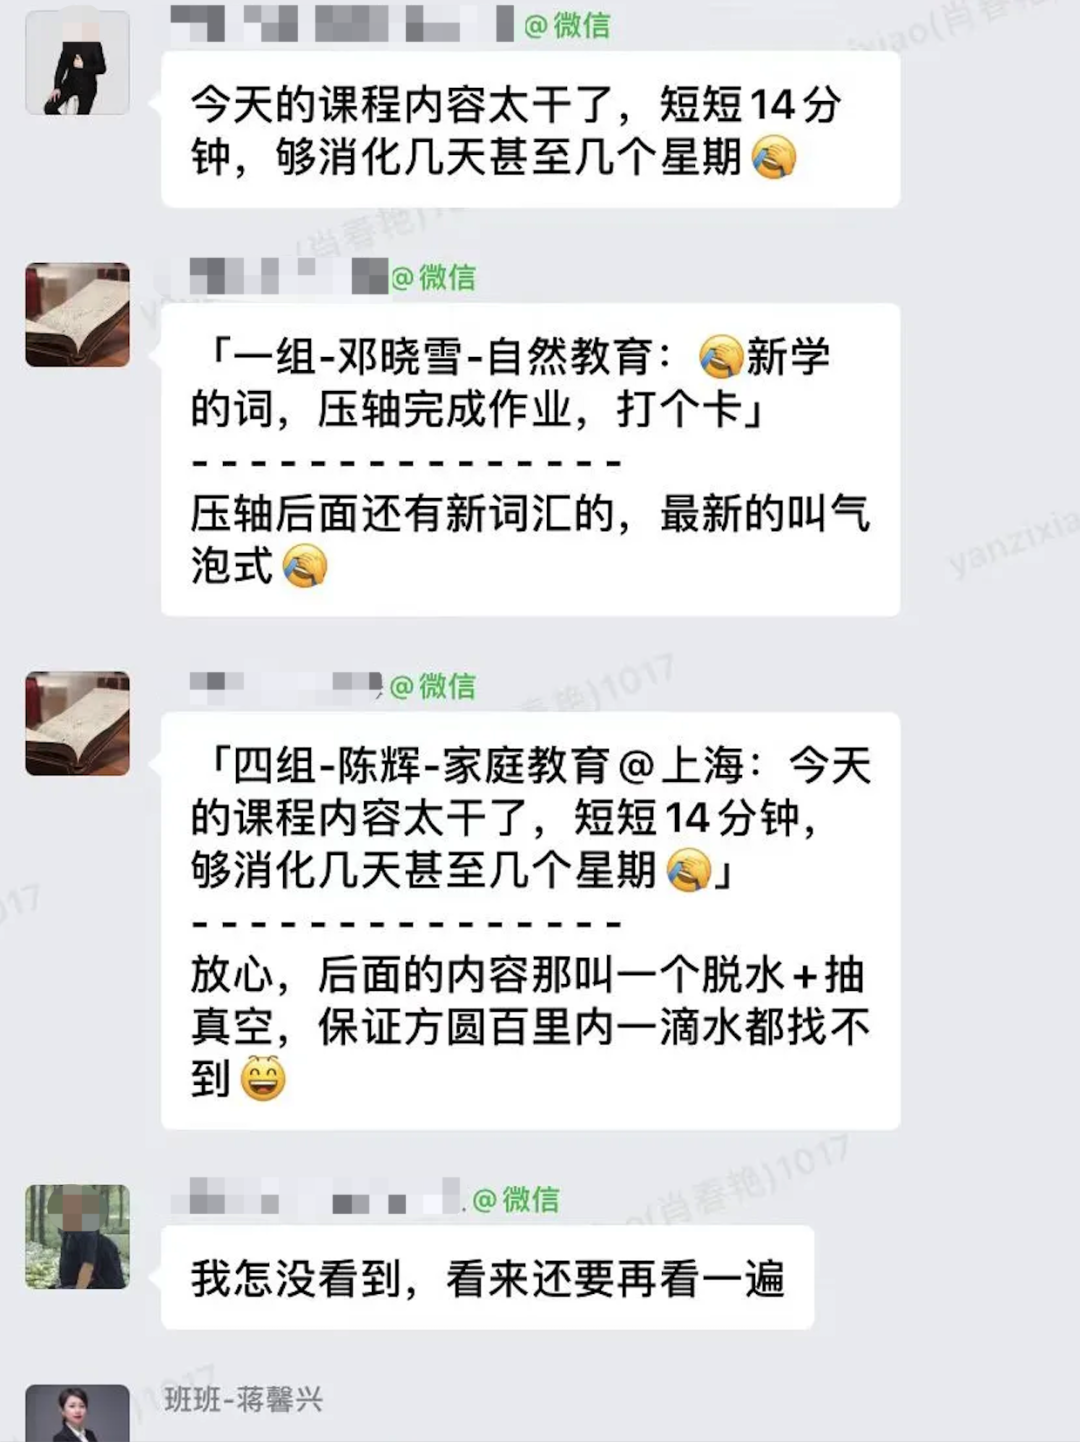Tap the book avatar beside the 脱水 message
Image resolution: width=1080 pixels, height=1442 pixels.
pyautogui.click(x=77, y=723)
